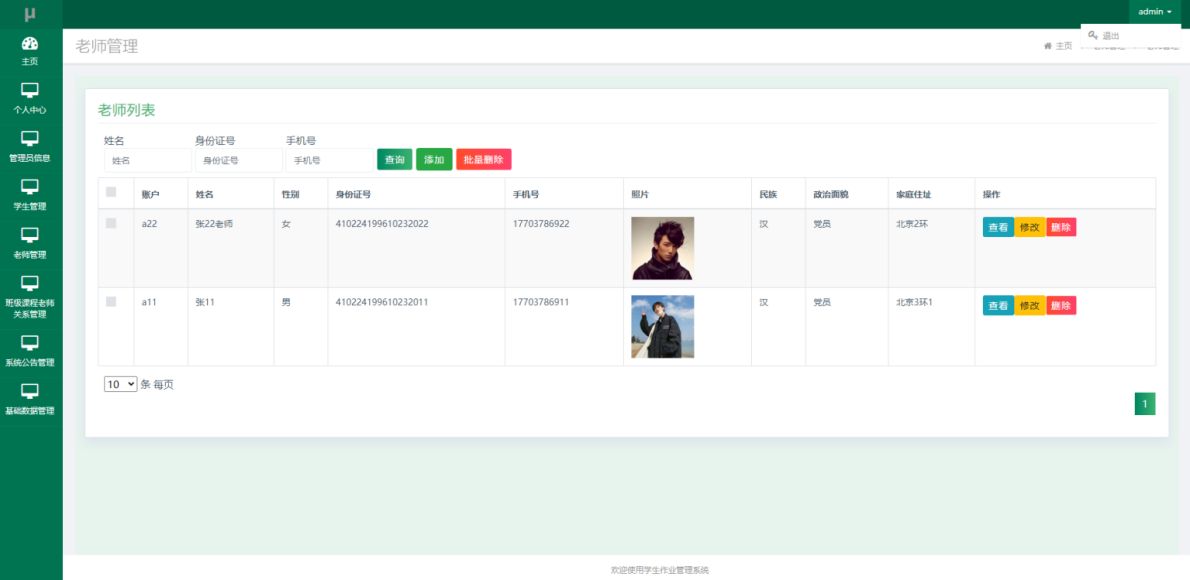Click the 系统公告管理 monitor icon
1190x580 pixels.
click(30, 343)
